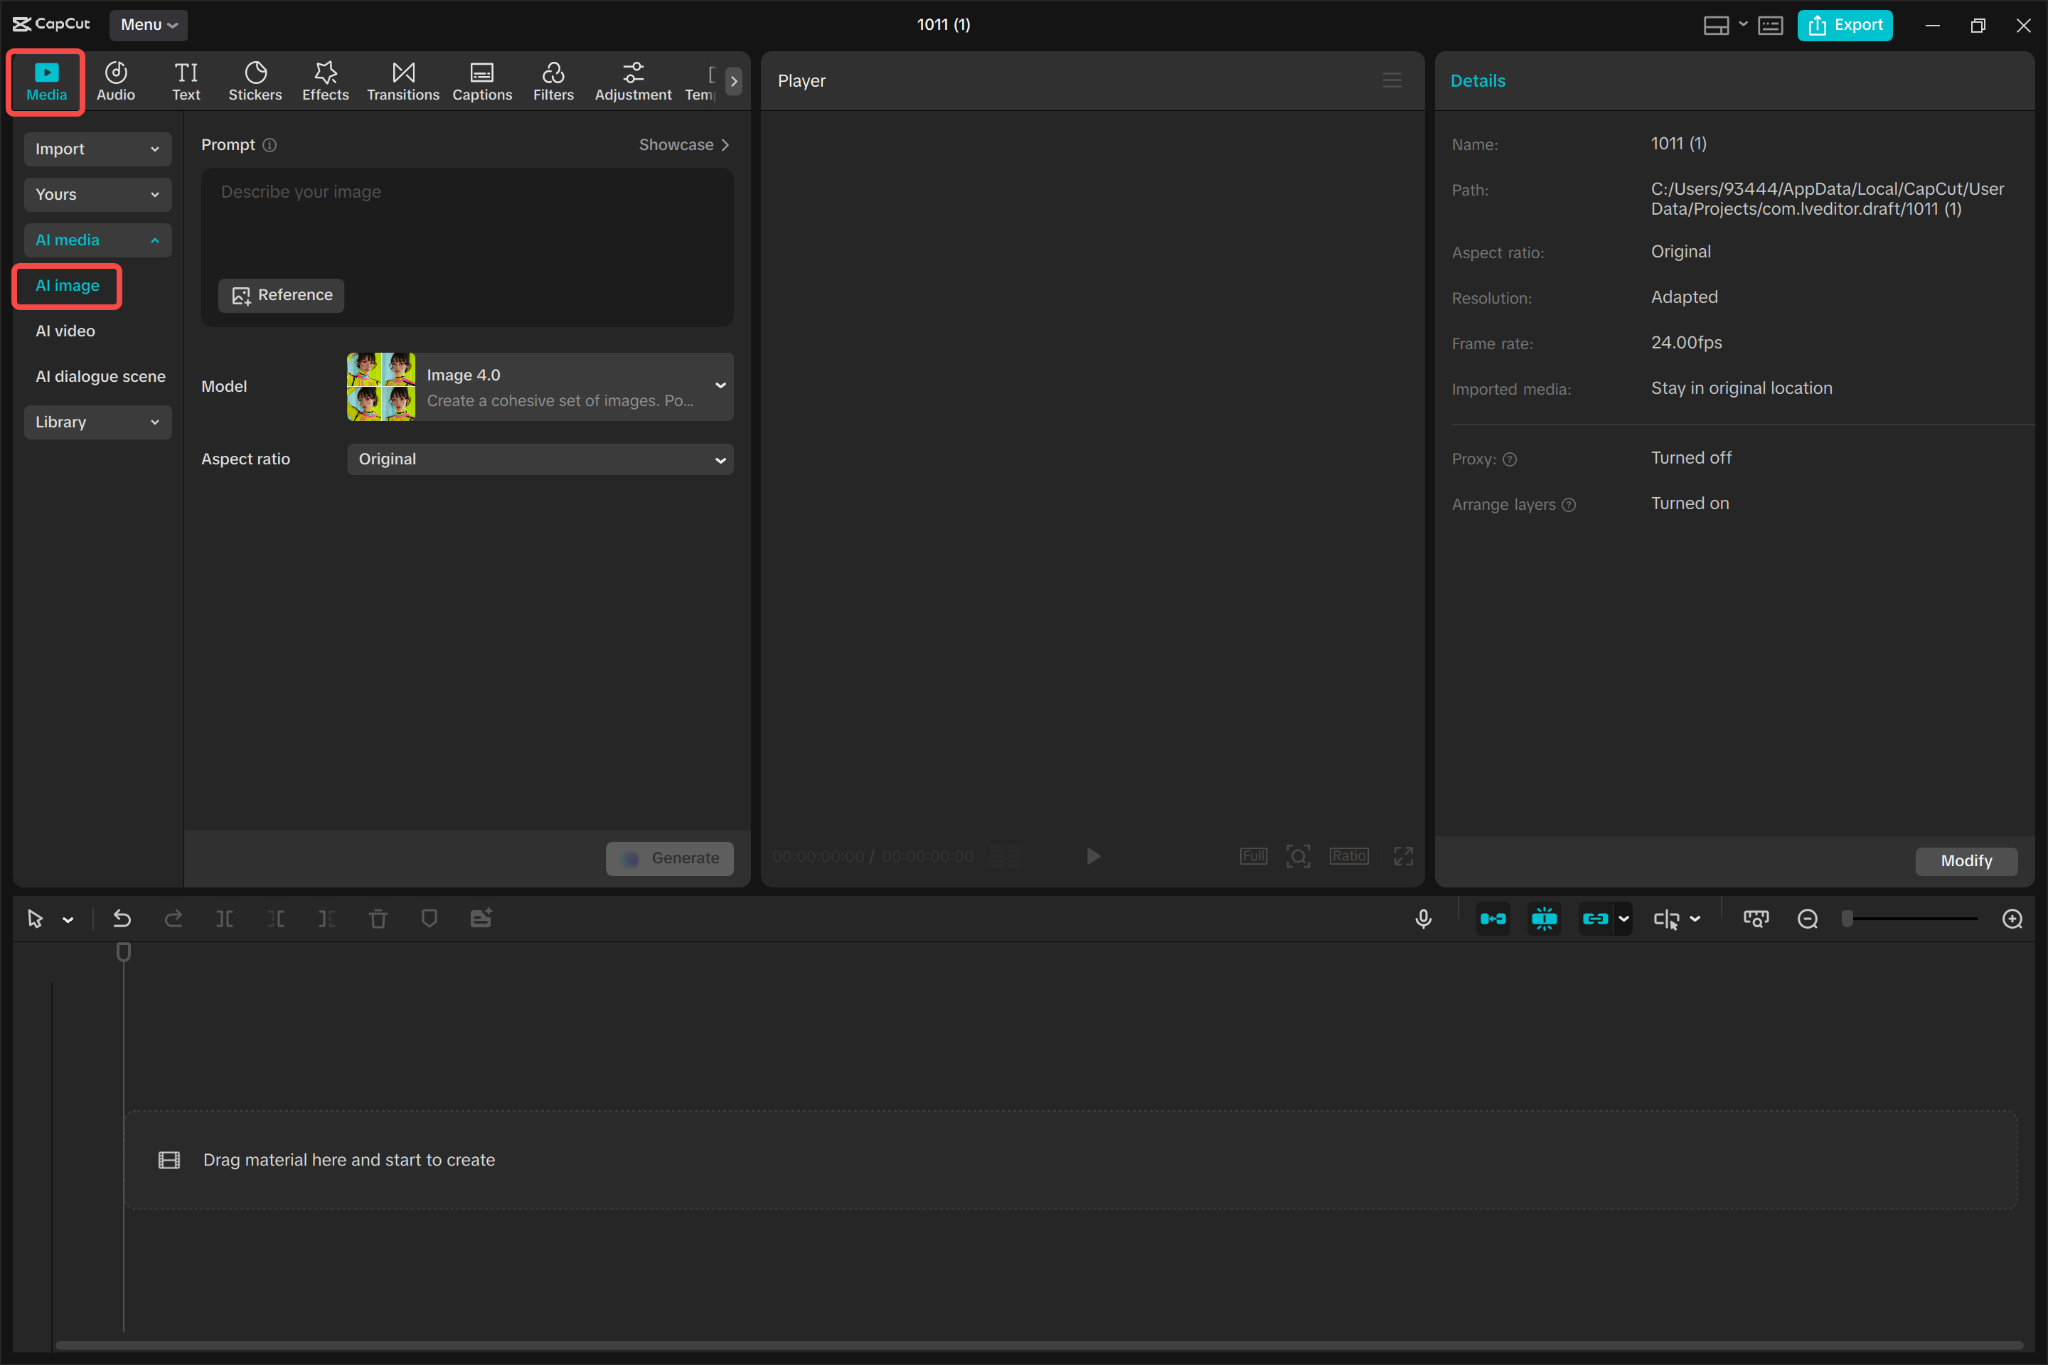
Task: Click the timeline zoom slider
Action: coord(1910,918)
